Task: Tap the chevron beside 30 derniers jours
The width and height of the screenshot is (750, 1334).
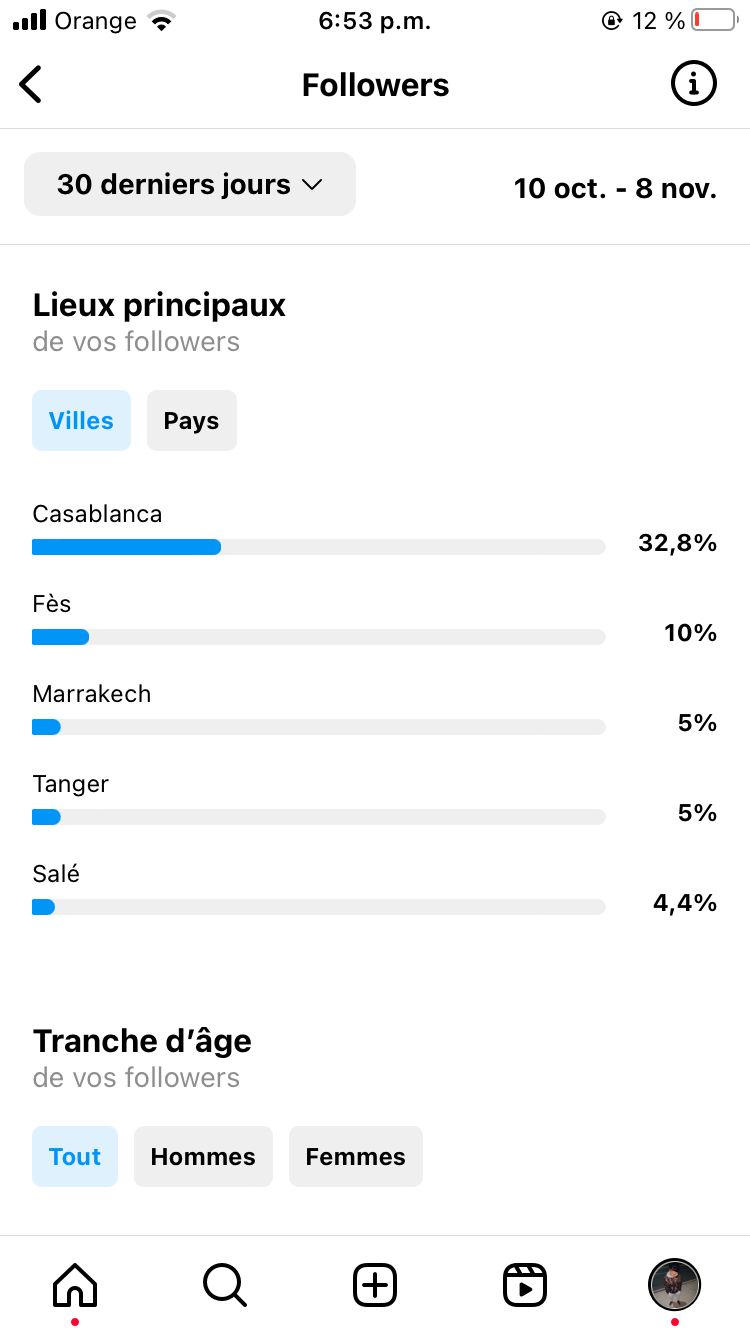Action: tap(312, 185)
